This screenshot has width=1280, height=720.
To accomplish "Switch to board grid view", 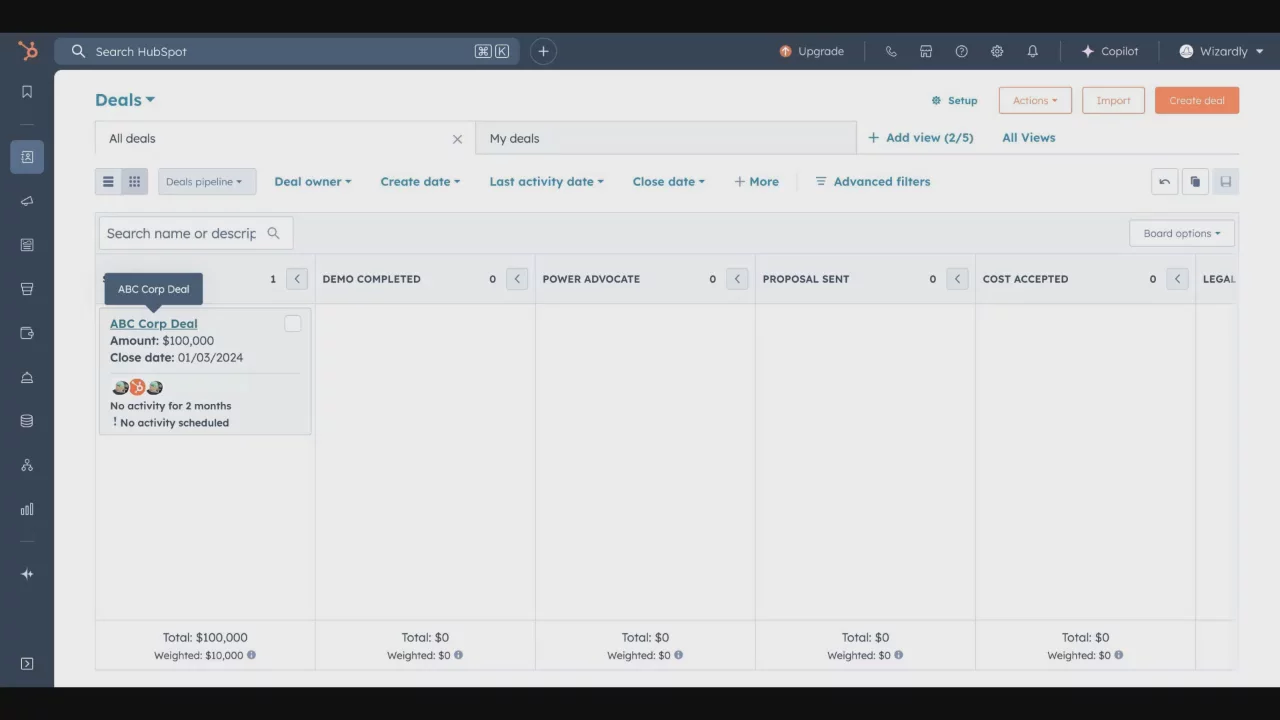I will tap(135, 181).
